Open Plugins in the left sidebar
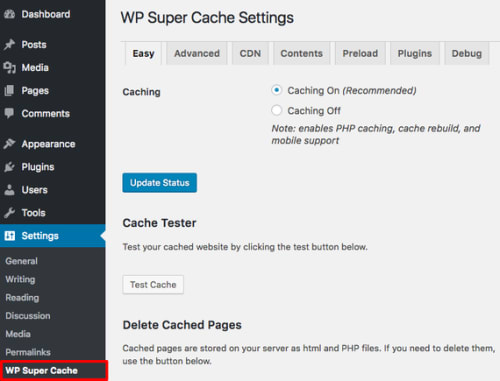The height and width of the screenshot is (381, 500). pyautogui.click(x=53, y=167)
